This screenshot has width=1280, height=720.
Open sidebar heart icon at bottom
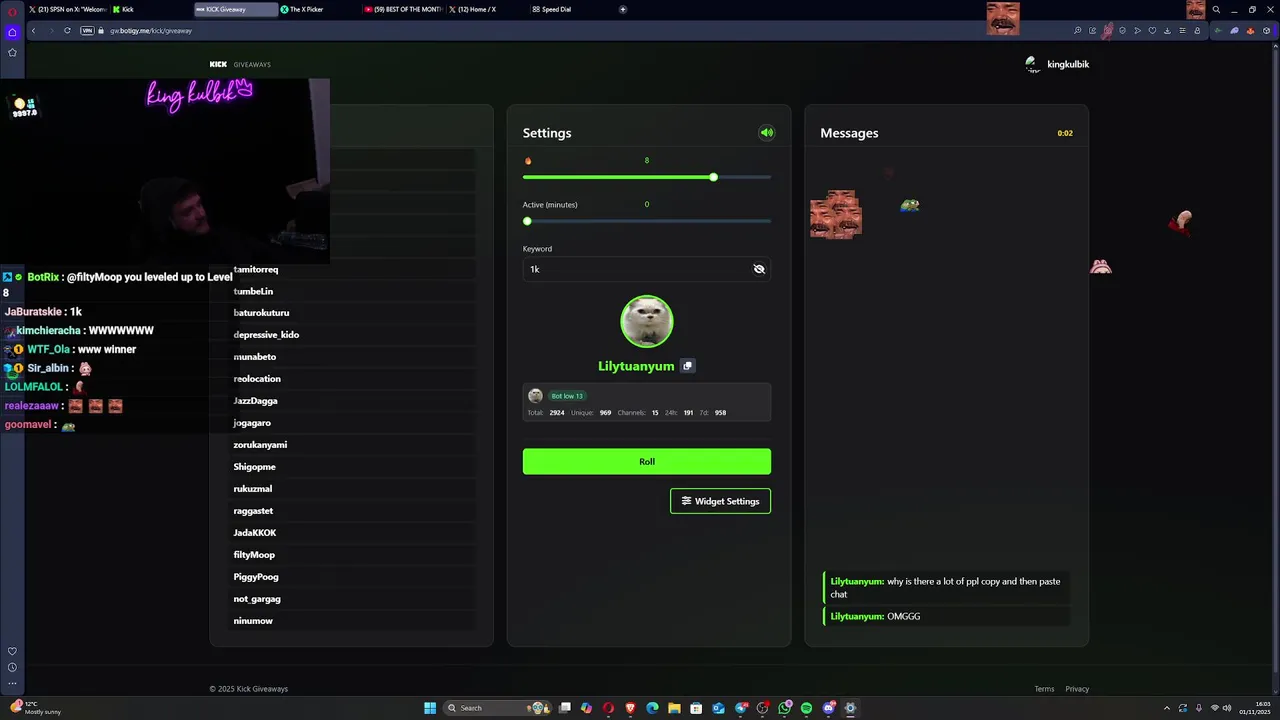tap(12, 651)
